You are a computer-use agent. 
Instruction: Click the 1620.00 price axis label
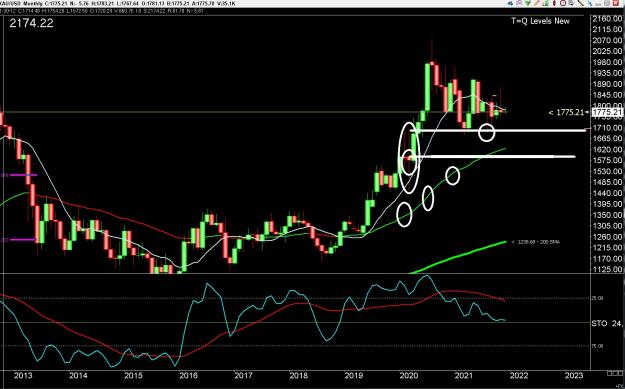click(x=608, y=149)
